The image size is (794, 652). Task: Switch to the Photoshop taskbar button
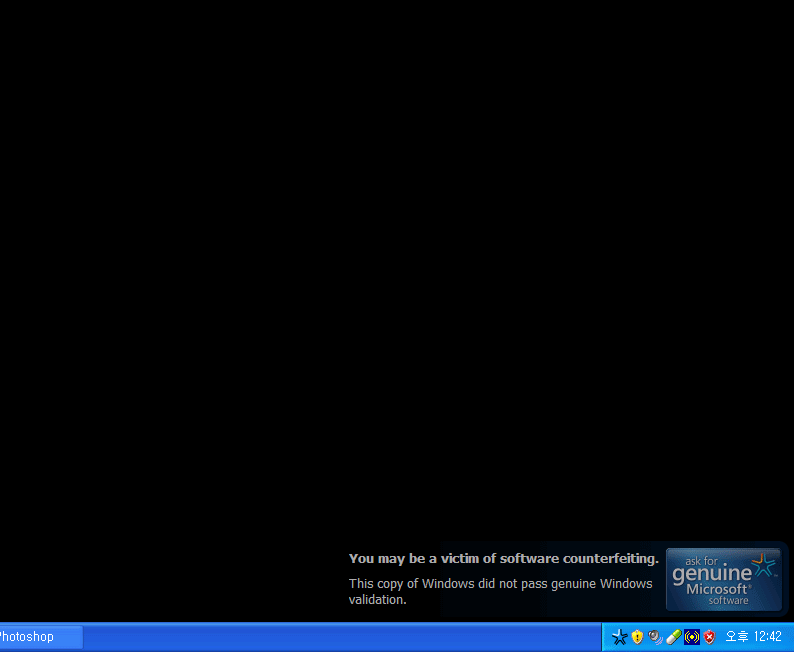[x=41, y=637]
